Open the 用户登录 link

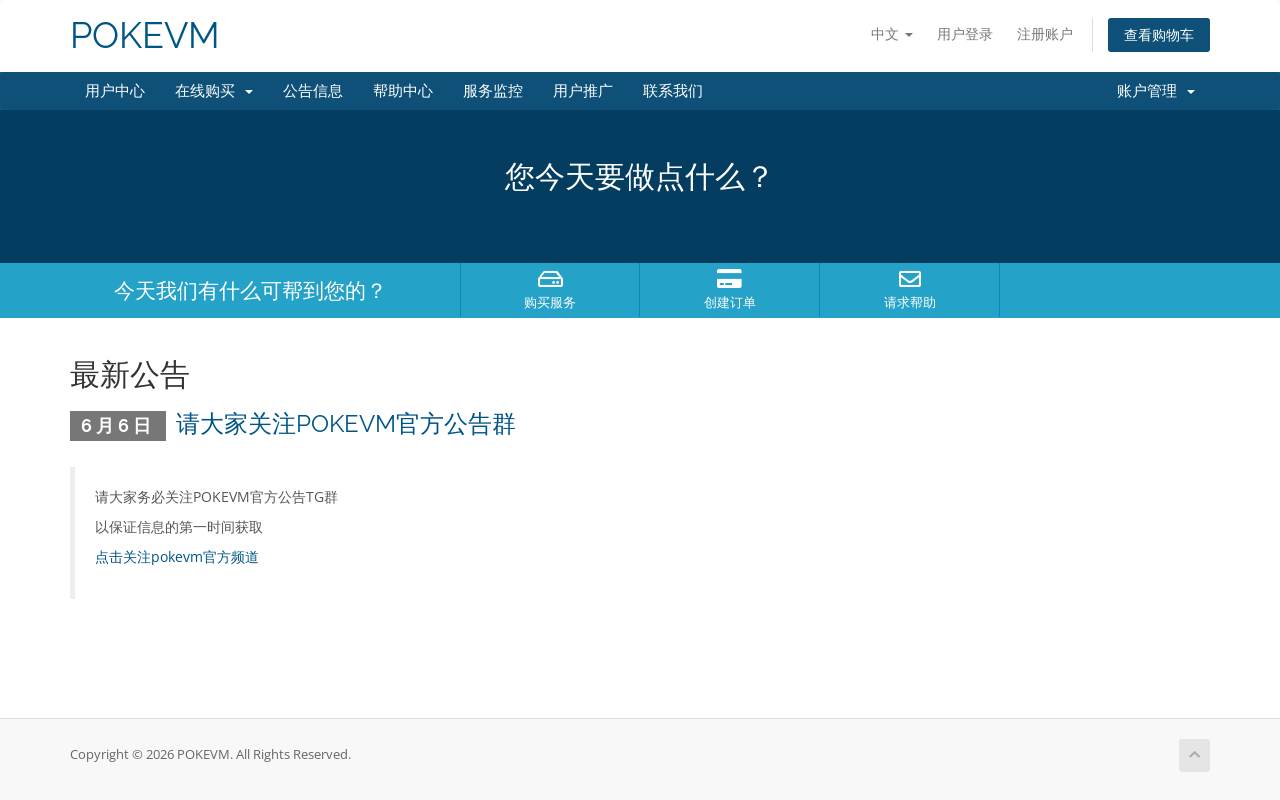[965, 34]
